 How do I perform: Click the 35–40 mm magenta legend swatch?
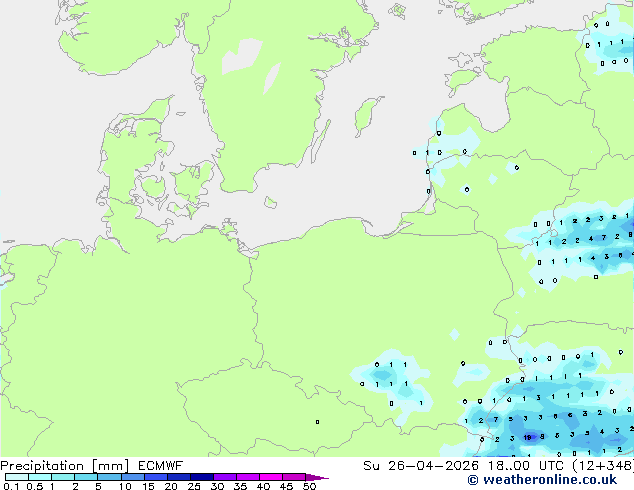pyautogui.click(x=248, y=477)
